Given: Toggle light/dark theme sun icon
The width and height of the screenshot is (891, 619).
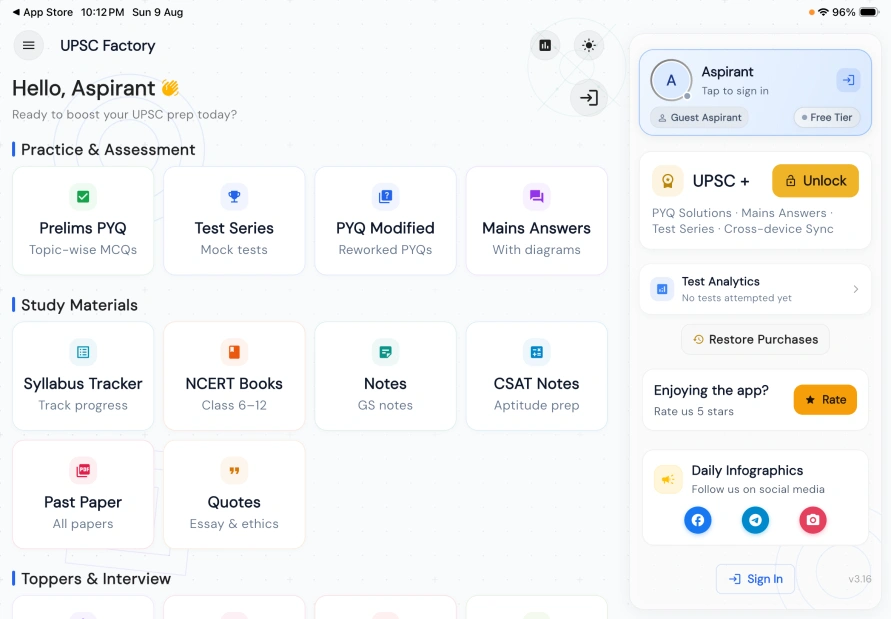Looking at the screenshot, I should (589, 45).
